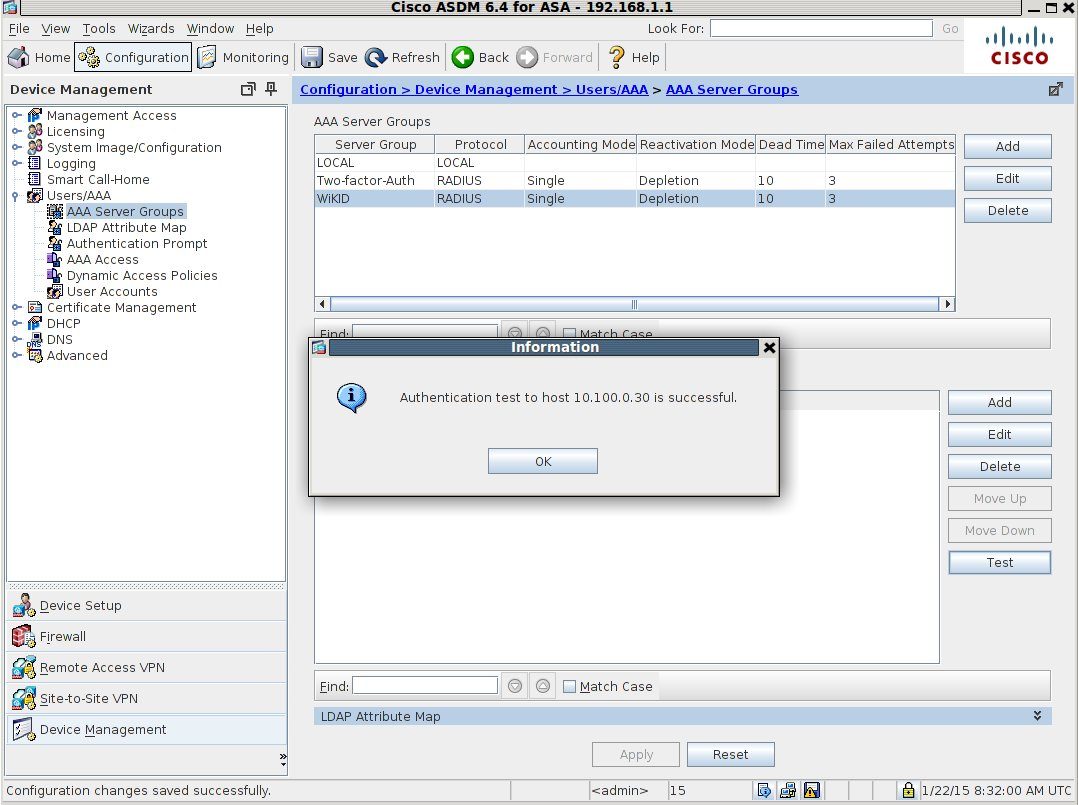Click the lock icon in status bar
The width and height of the screenshot is (1078, 805).
(x=907, y=790)
